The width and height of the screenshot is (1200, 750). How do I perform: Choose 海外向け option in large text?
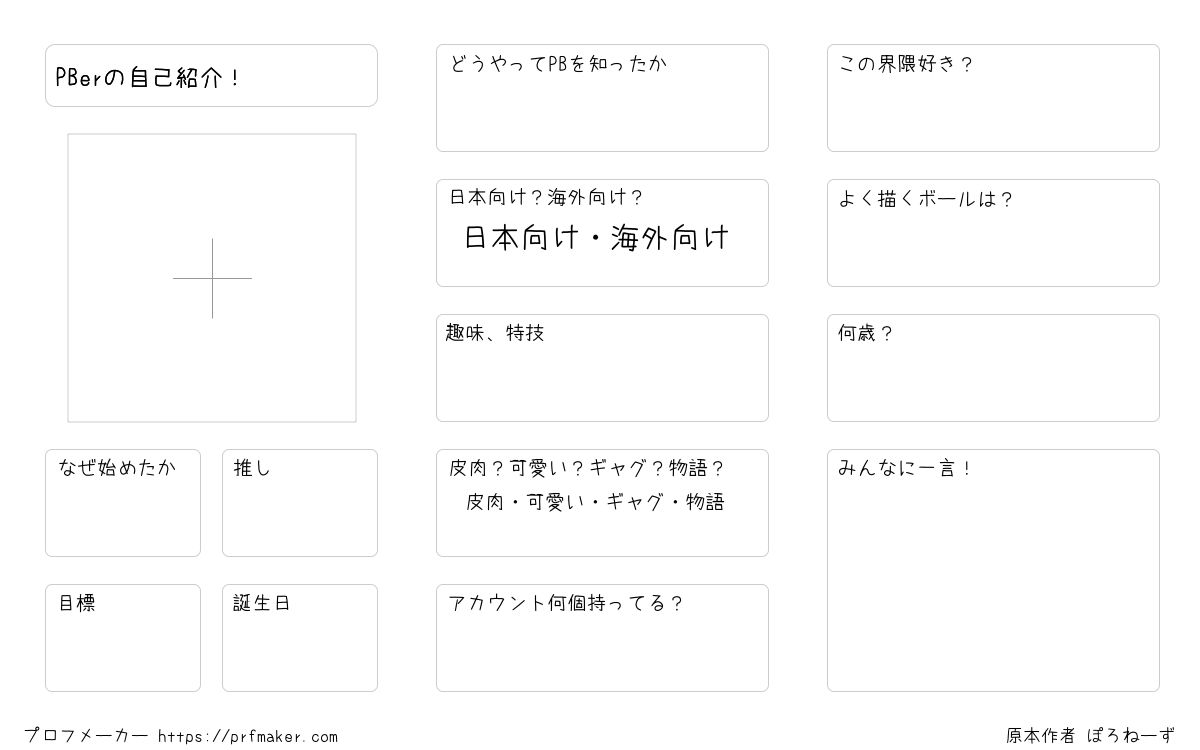(670, 238)
